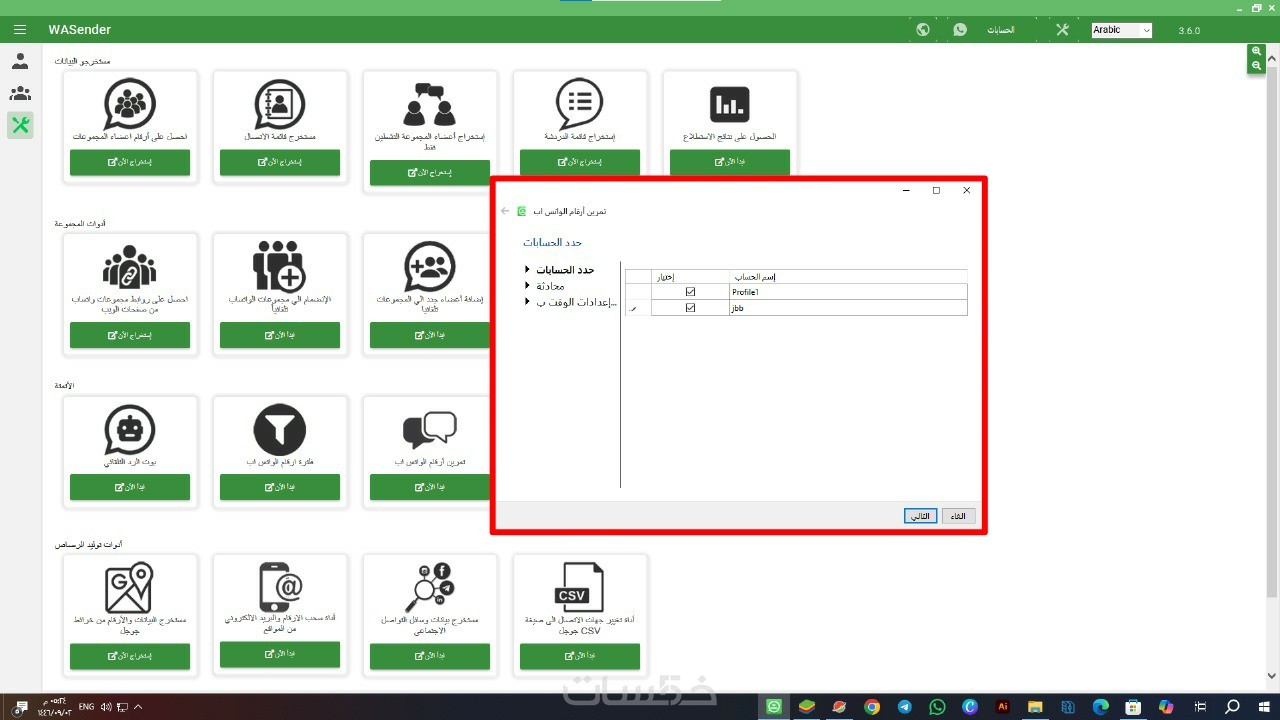Screen dimensions: 1280x720
Task: Click Start Now under number filter card
Action: click(x=280, y=487)
